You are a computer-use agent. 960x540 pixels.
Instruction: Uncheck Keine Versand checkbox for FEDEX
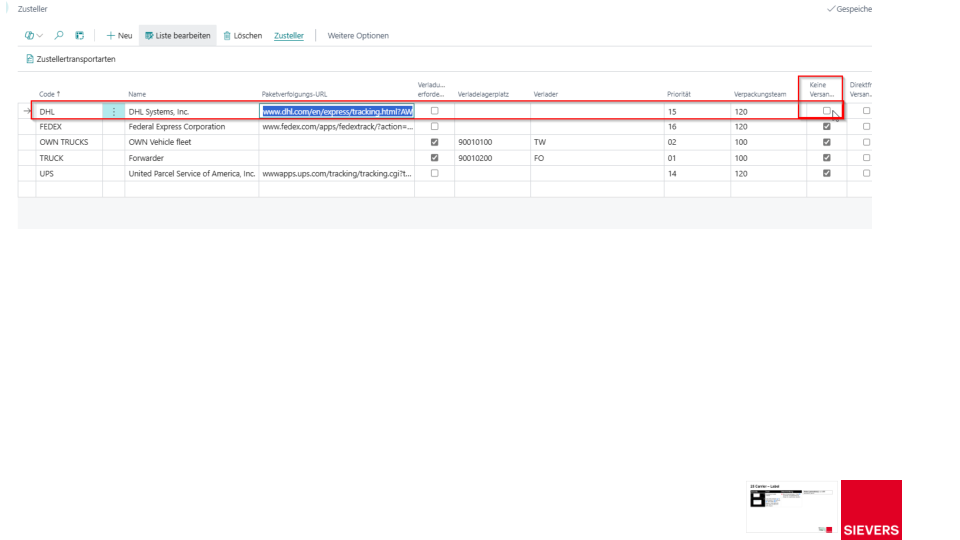[x=827, y=126]
